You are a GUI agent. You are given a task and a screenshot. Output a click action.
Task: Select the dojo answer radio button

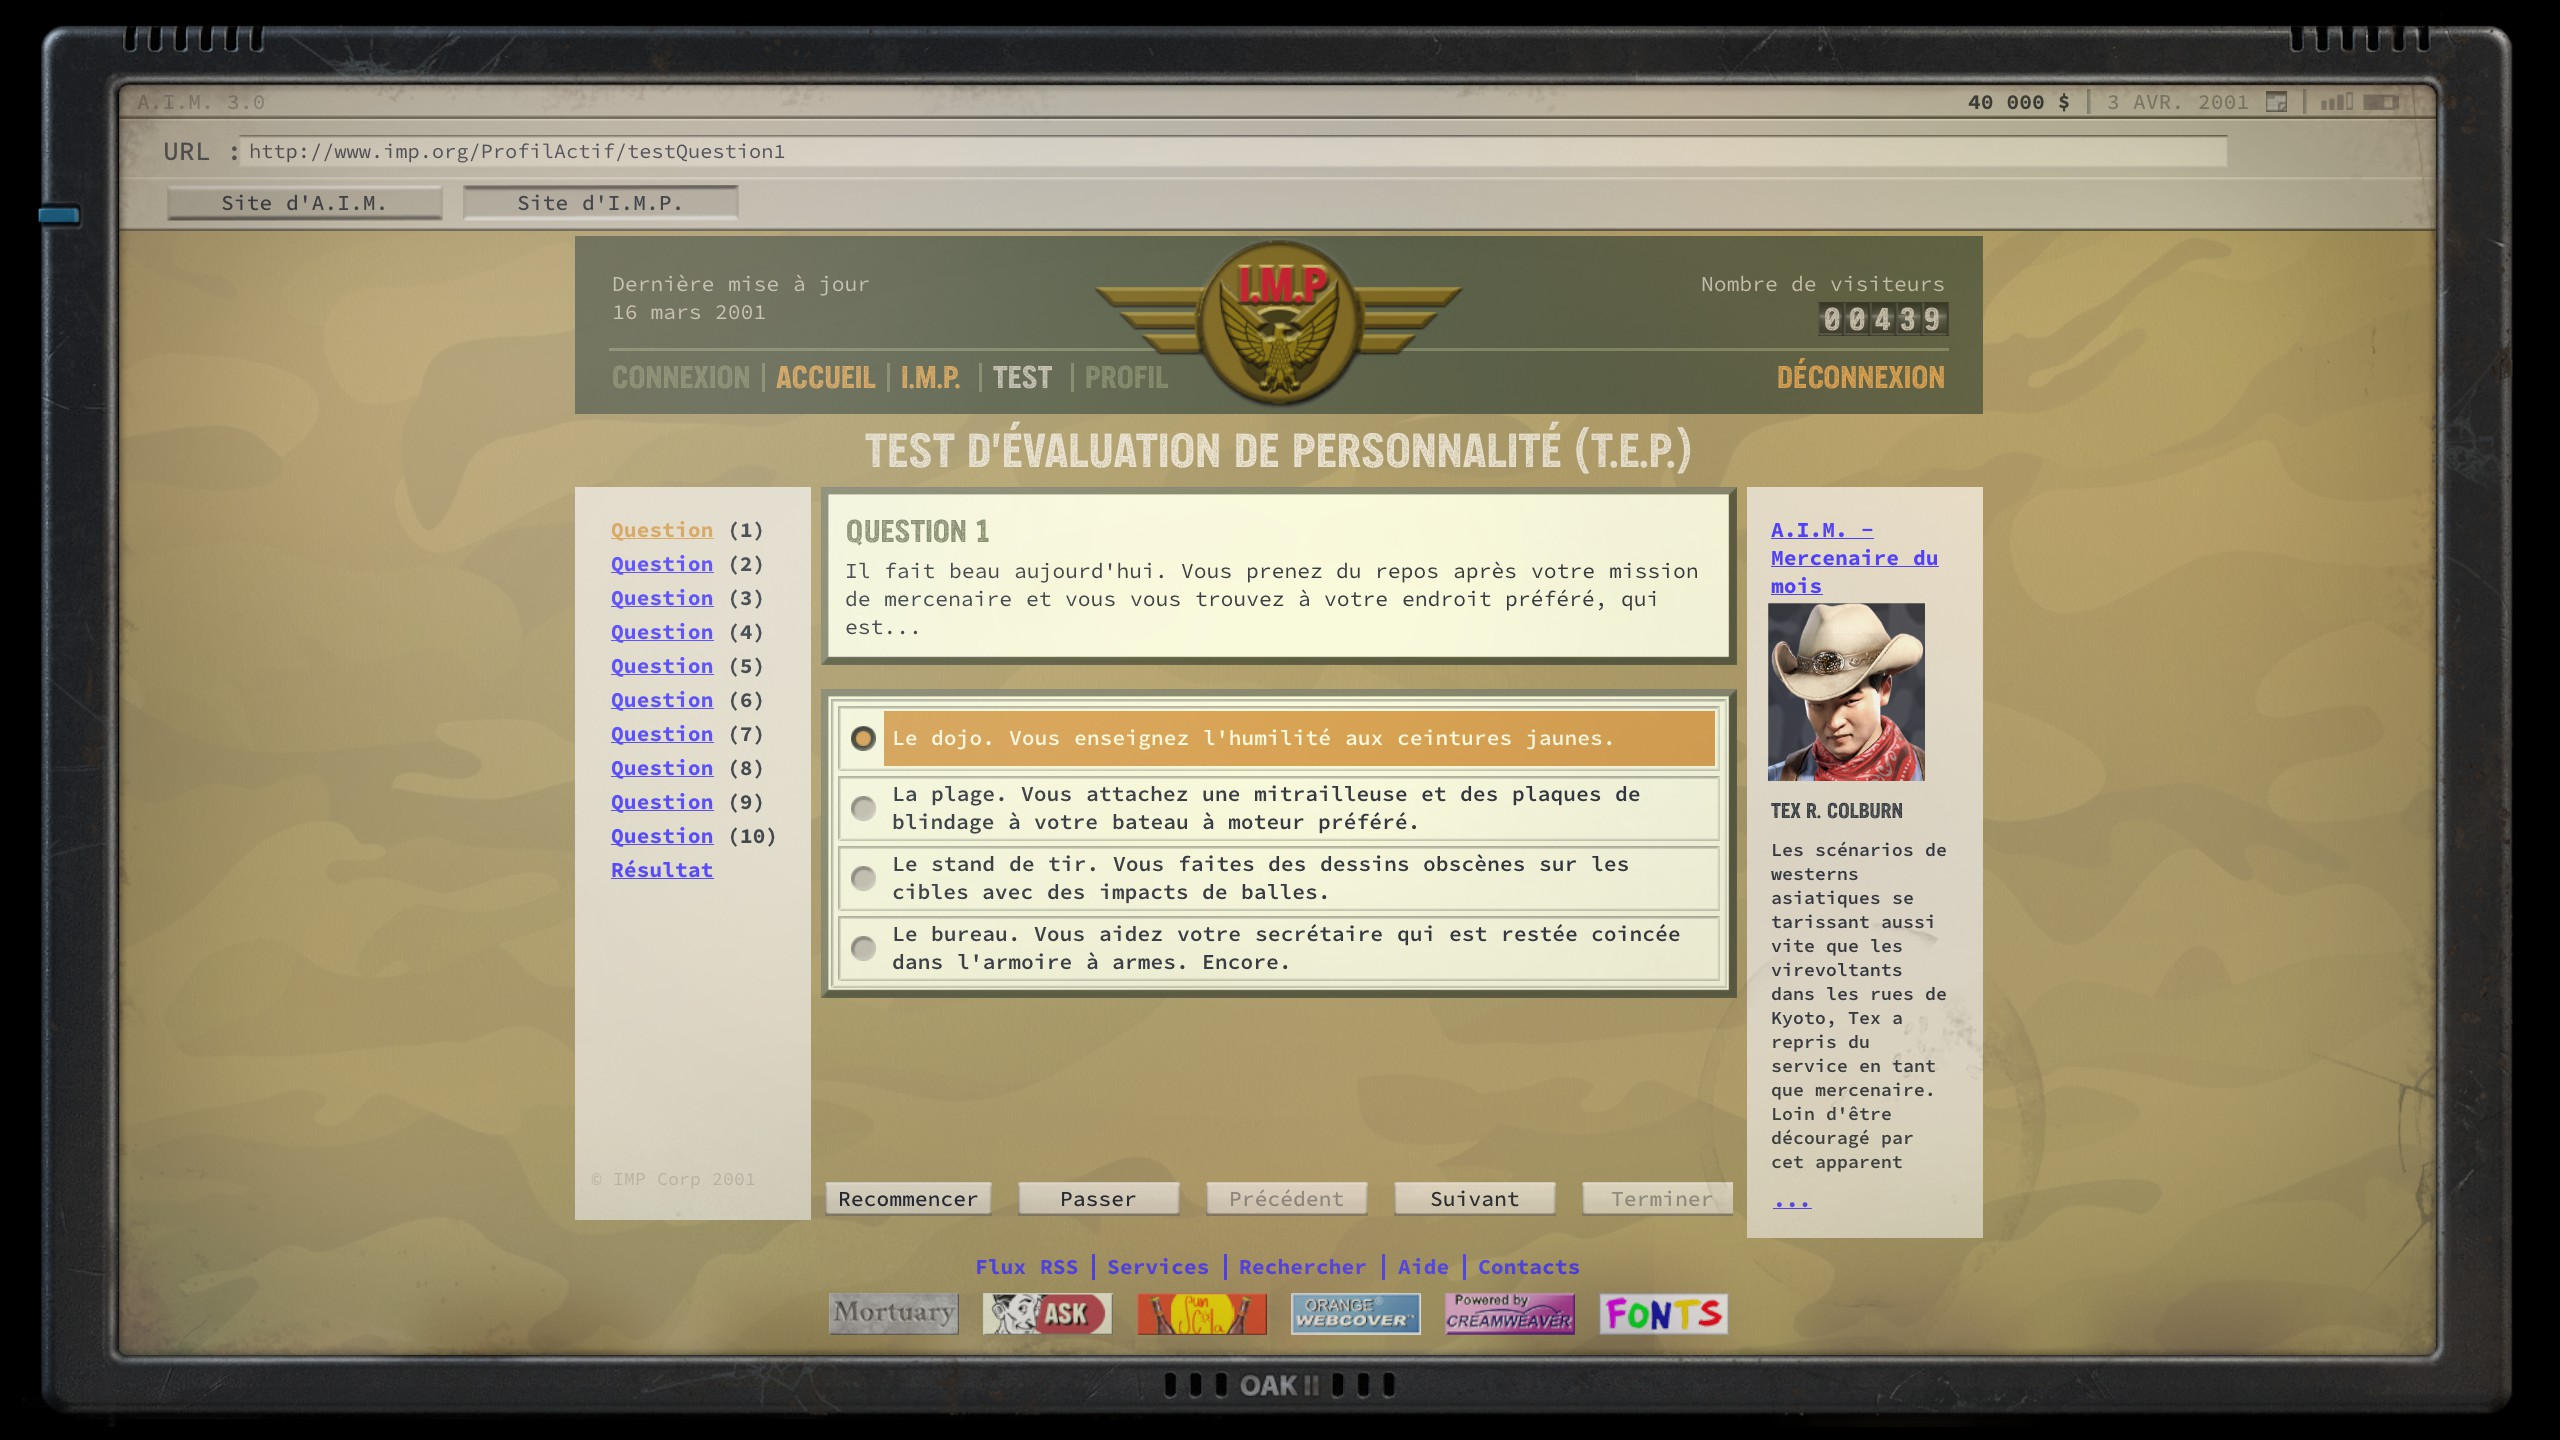[863, 738]
